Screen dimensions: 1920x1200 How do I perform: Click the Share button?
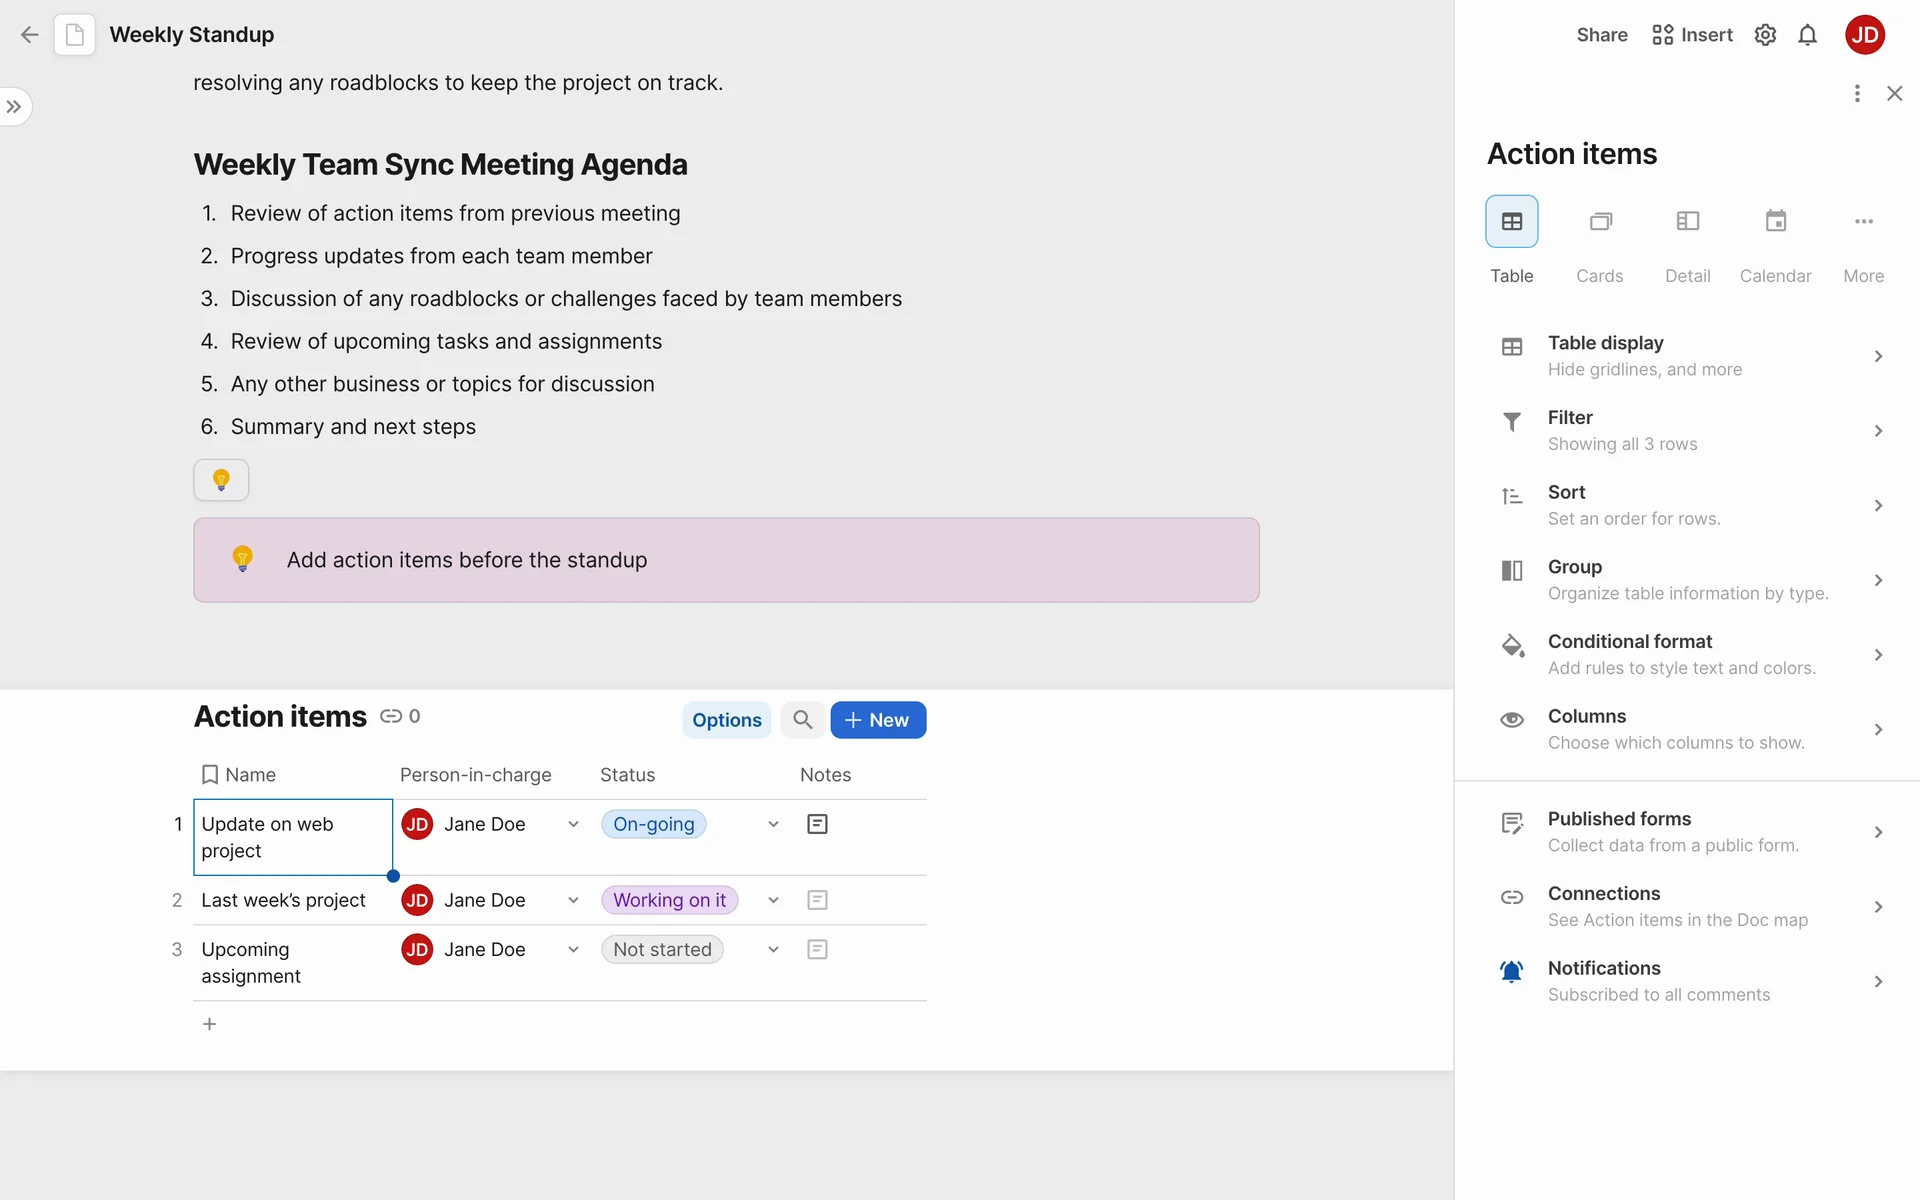click(x=1601, y=35)
